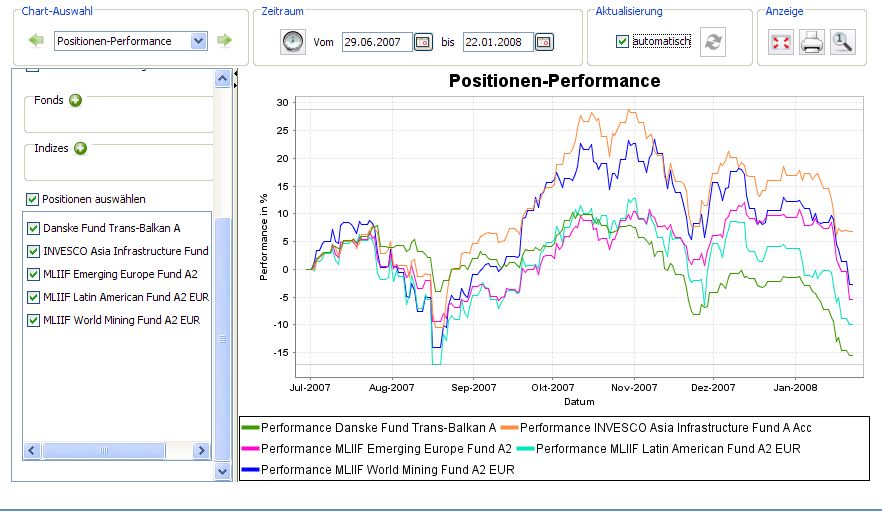This screenshot has width=882, height=512.
Task: Click the Okt-2007 axis label
Action: 553,387
